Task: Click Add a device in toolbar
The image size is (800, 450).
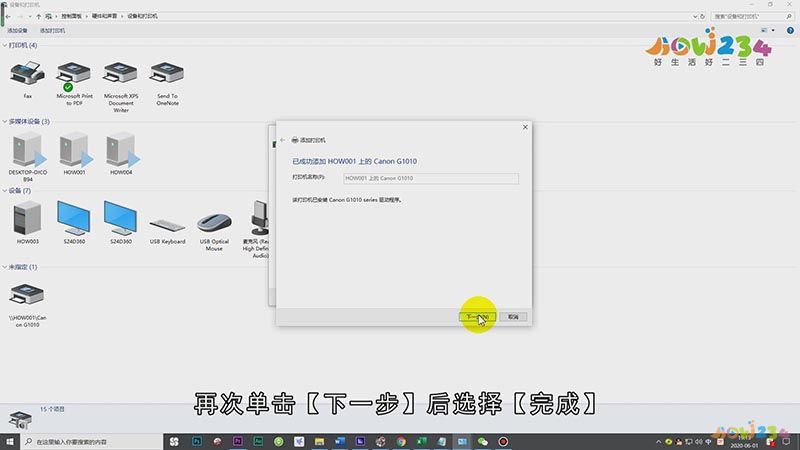Action: click(x=17, y=31)
